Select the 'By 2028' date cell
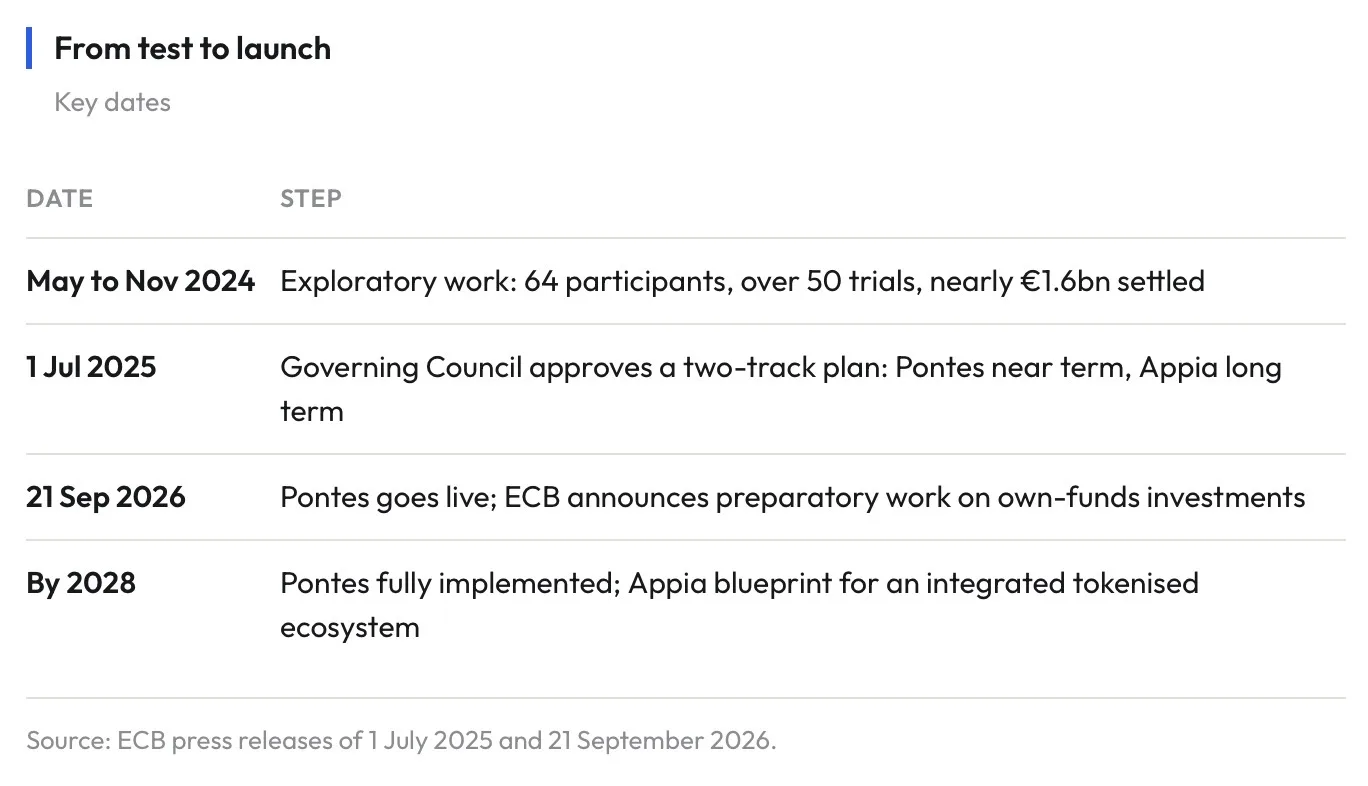This screenshot has height=786, width=1368. click(81, 583)
